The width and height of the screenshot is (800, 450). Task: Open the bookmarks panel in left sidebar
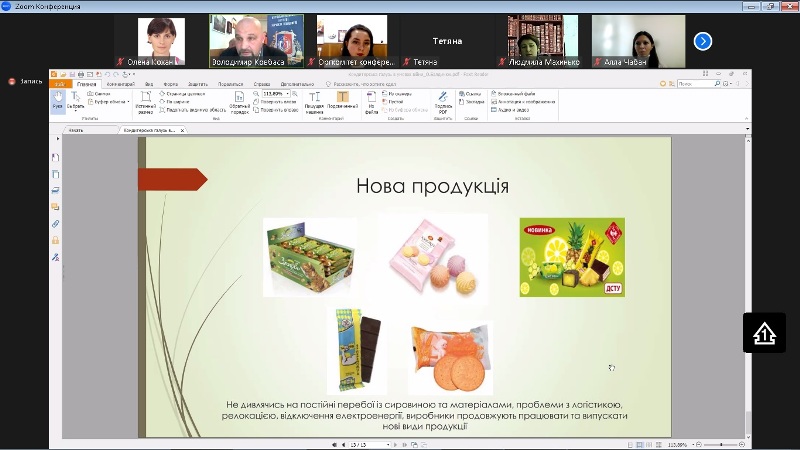point(56,158)
